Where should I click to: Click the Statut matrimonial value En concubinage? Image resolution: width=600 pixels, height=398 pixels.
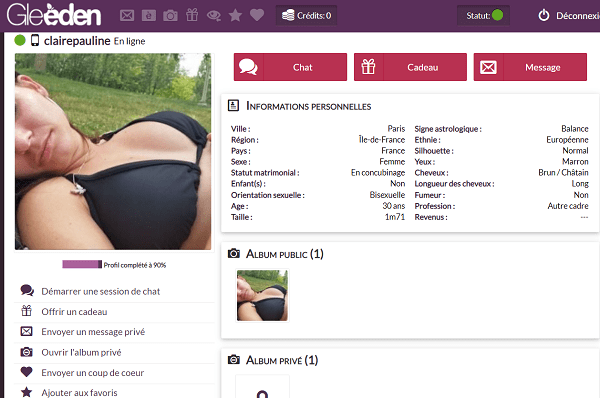point(378,173)
